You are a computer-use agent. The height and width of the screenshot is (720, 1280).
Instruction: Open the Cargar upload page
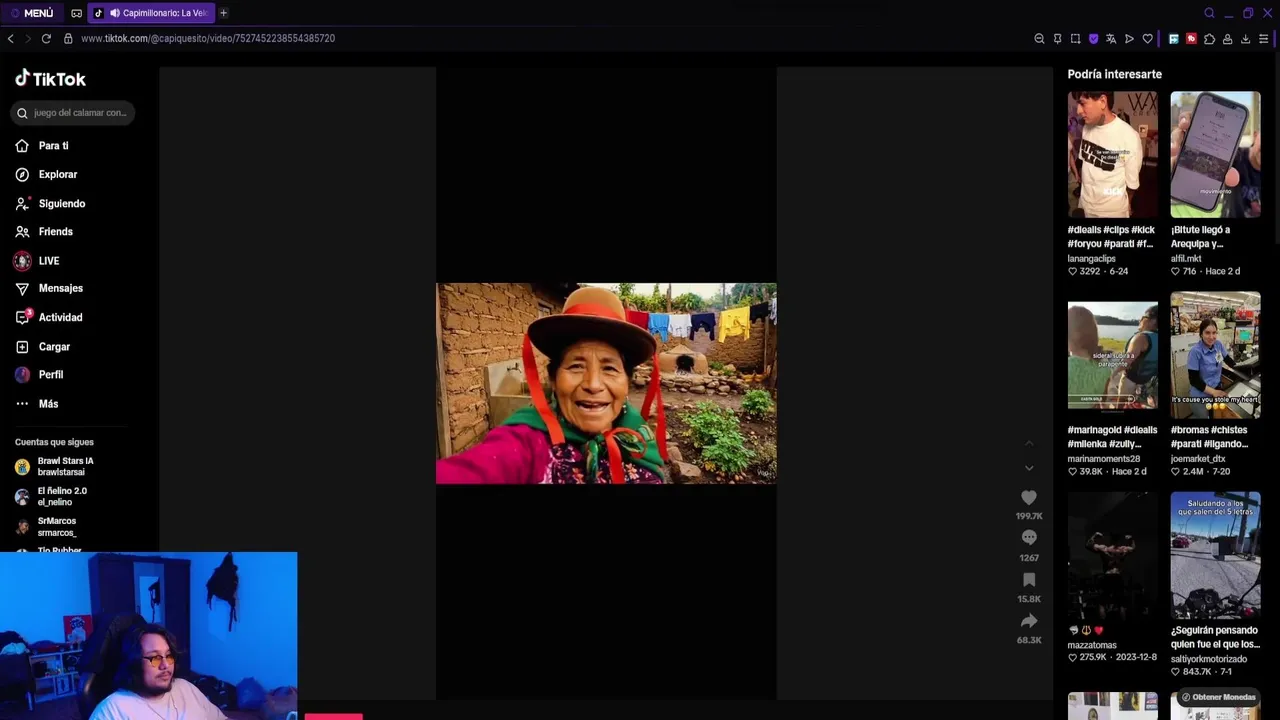pos(43,347)
